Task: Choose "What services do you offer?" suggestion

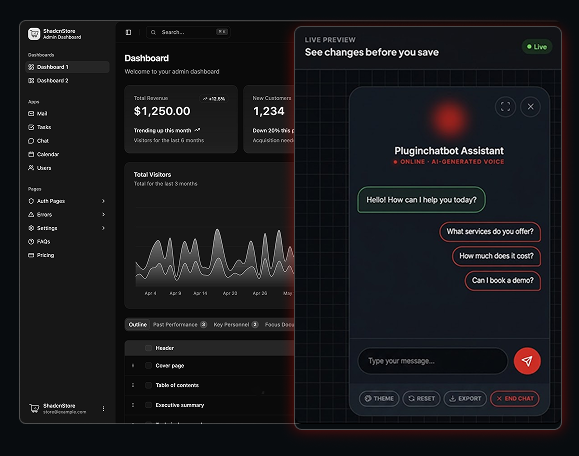Action: [490, 232]
